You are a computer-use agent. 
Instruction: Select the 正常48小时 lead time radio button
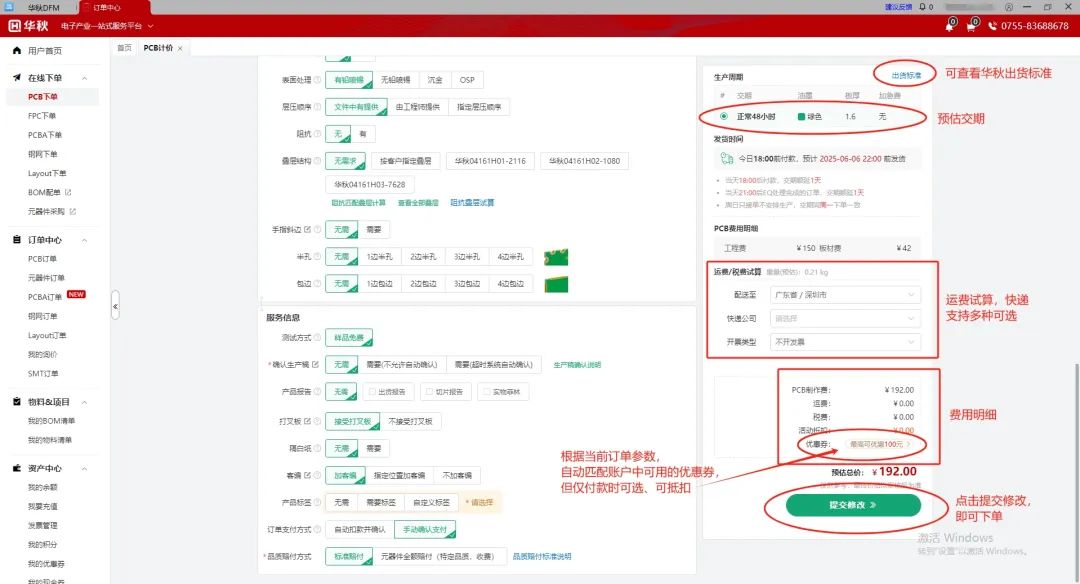pos(724,116)
